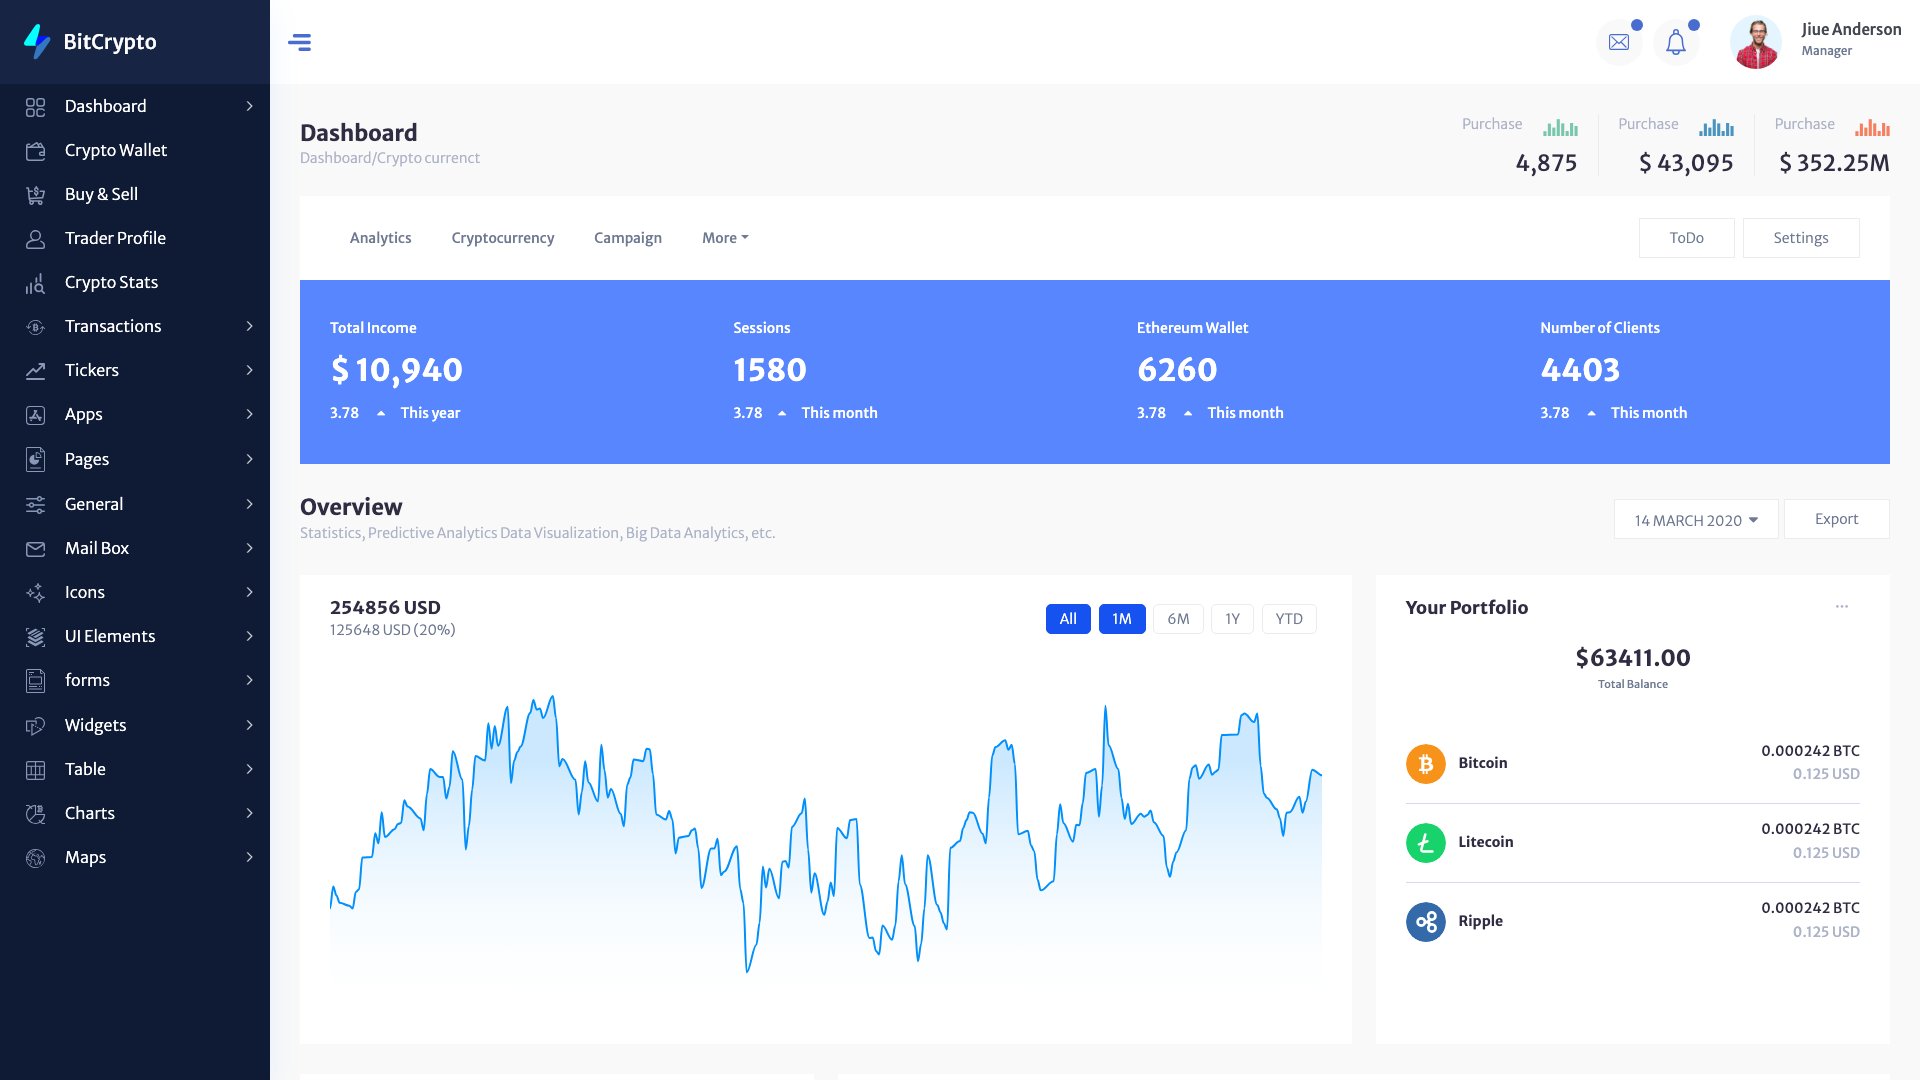Click the Bitcoin icon in Your Portfolio
1920x1080 pixels.
coord(1425,763)
